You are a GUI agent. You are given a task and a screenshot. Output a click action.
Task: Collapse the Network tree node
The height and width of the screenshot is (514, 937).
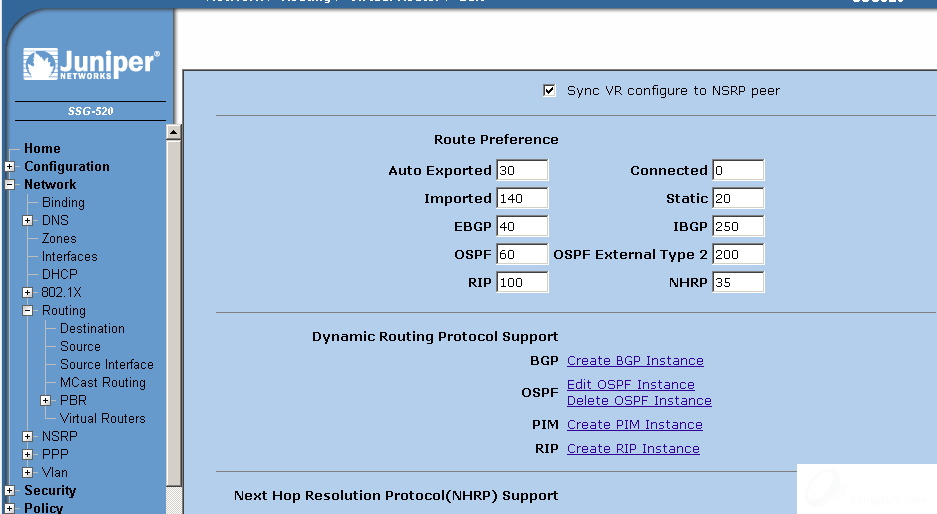(10, 185)
